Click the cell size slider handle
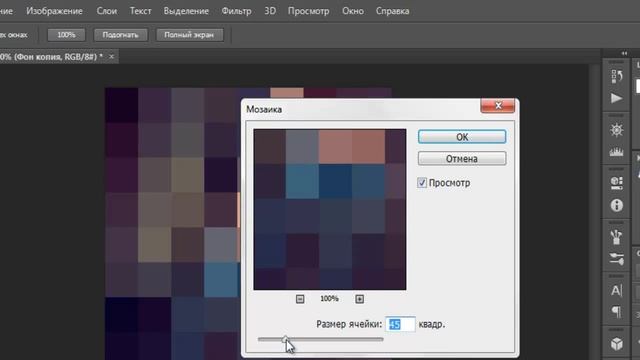 click(x=285, y=339)
